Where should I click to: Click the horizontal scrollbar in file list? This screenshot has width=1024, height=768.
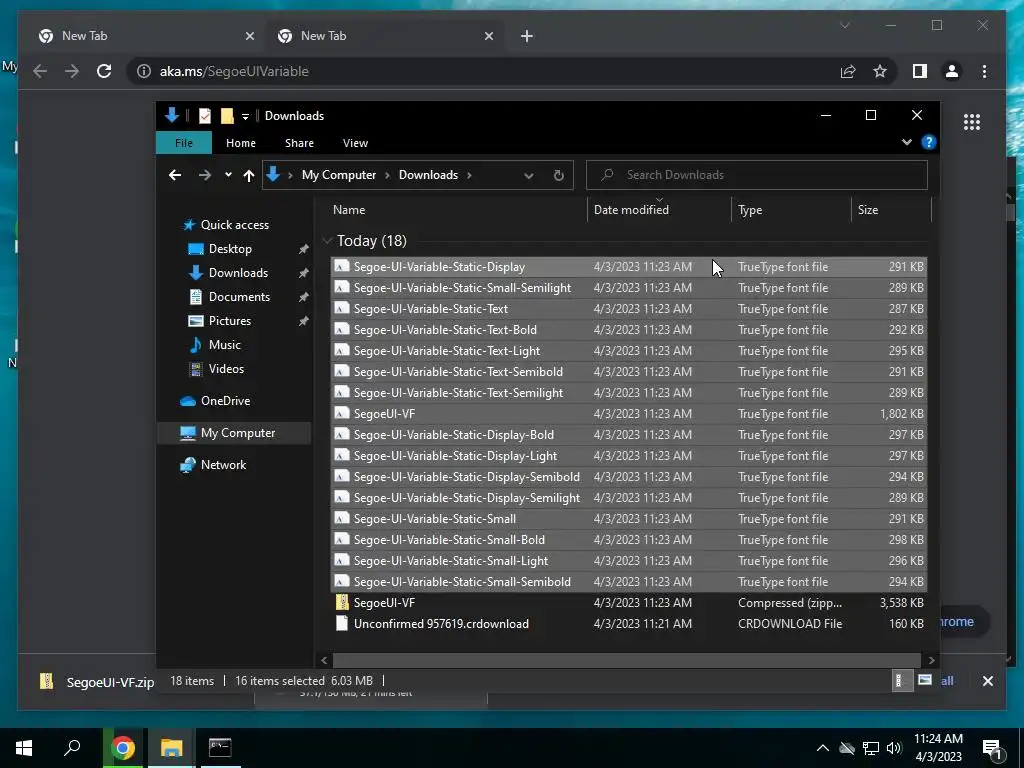tap(627, 660)
